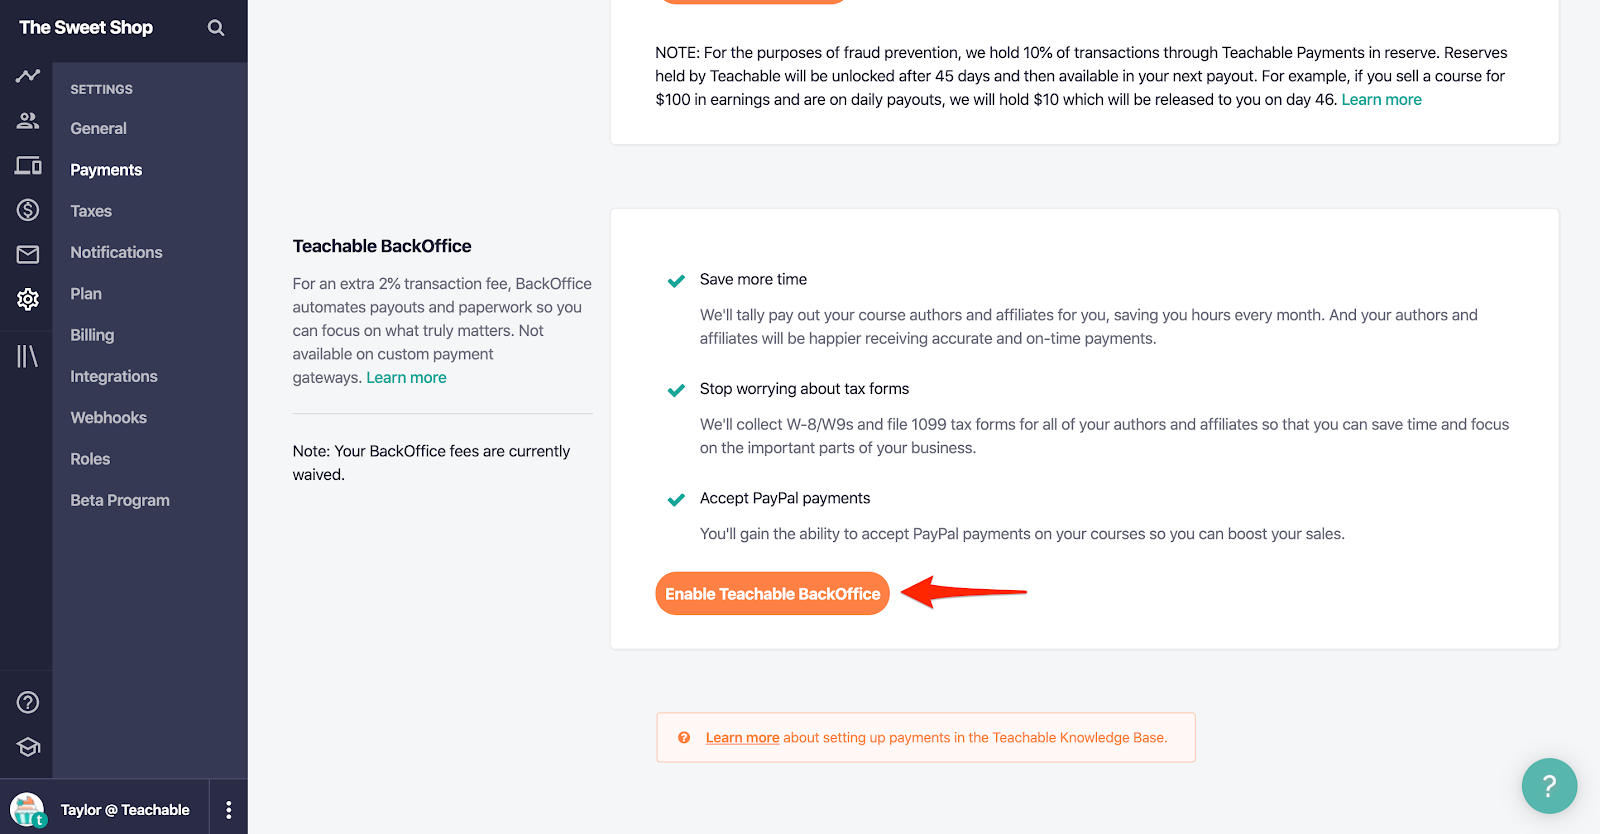The height and width of the screenshot is (834, 1600).
Task: Open Learn more about setting up payments
Action: coord(742,737)
